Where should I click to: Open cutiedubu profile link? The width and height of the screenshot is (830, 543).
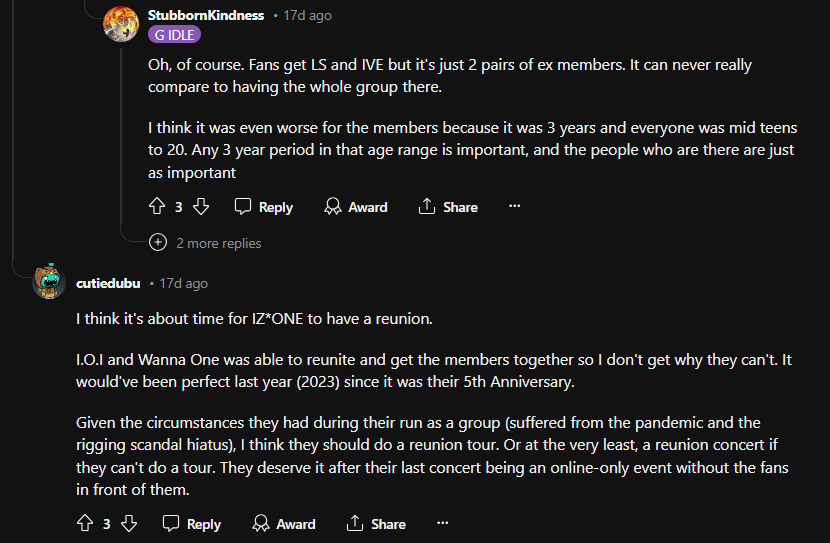click(x=108, y=283)
